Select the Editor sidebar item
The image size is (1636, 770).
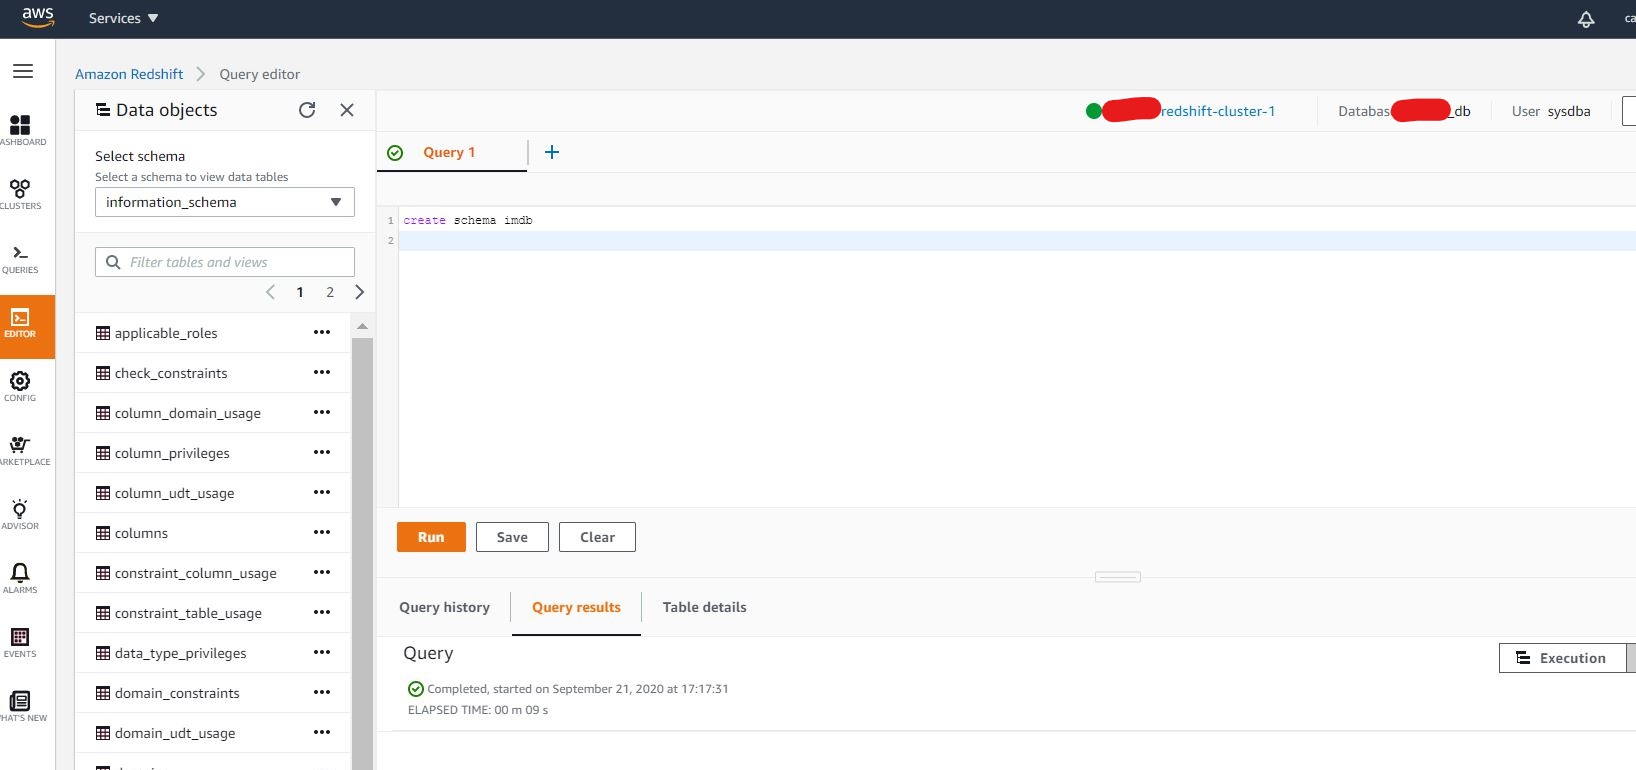pyautogui.click(x=27, y=326)
